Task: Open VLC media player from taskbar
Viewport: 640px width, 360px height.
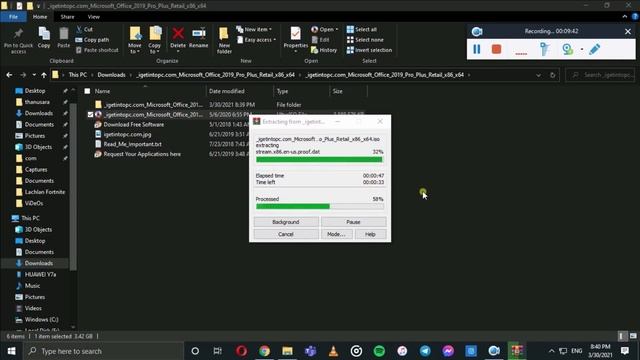Action: [x=333, y=351]
